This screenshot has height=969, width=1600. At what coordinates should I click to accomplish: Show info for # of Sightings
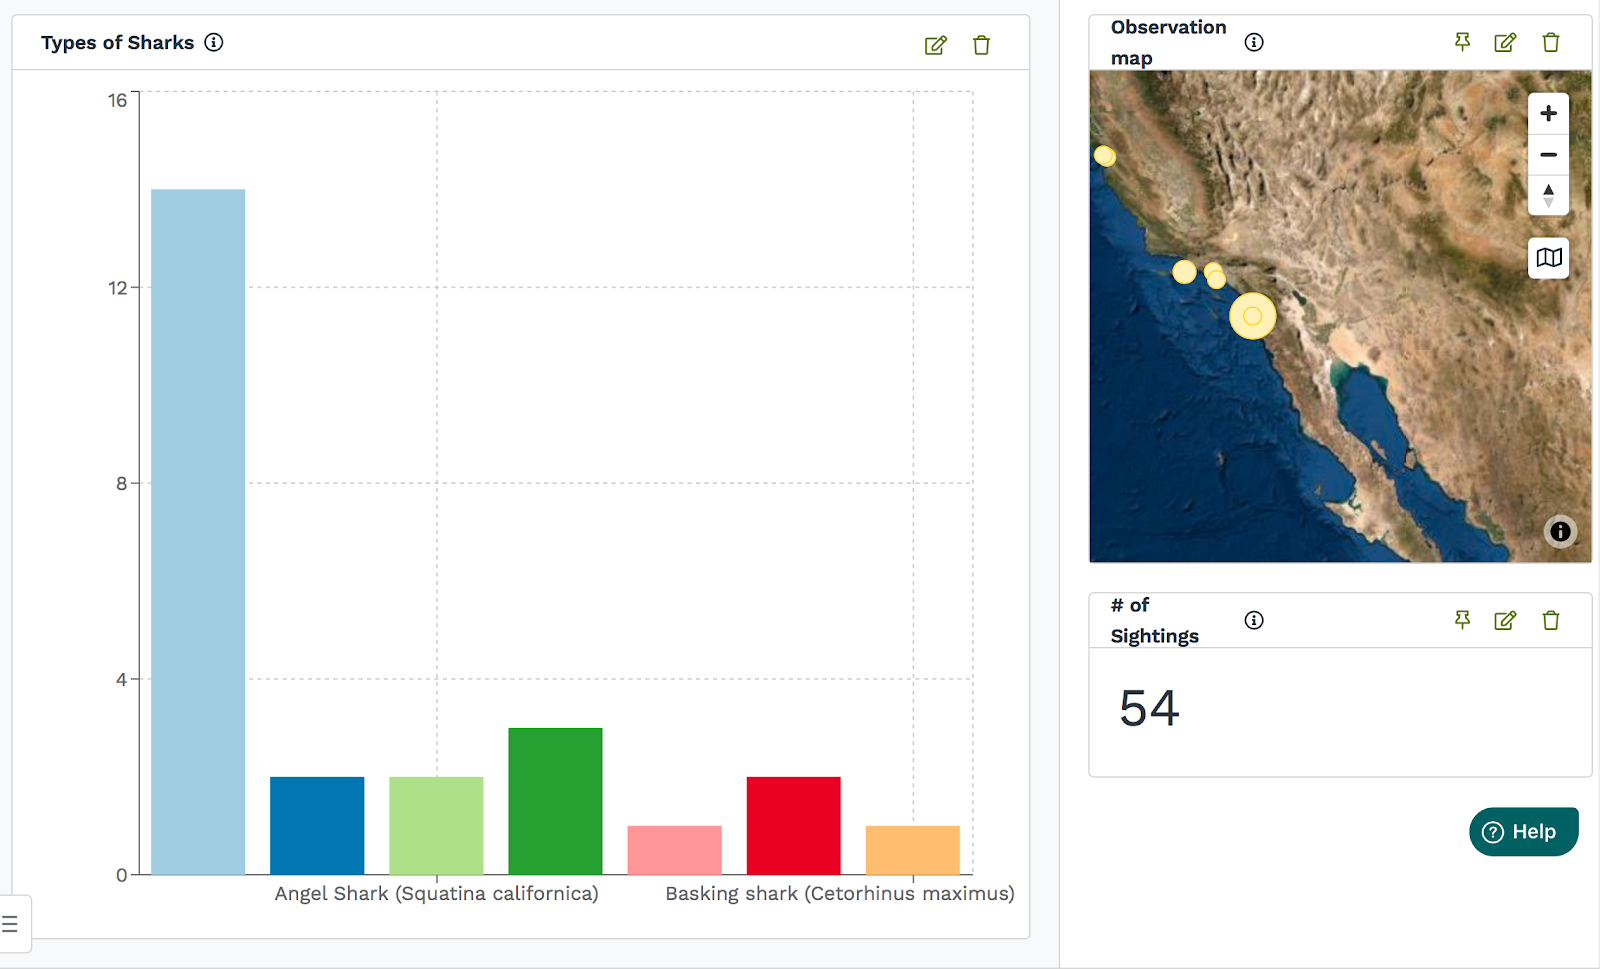click(1254, 620)
